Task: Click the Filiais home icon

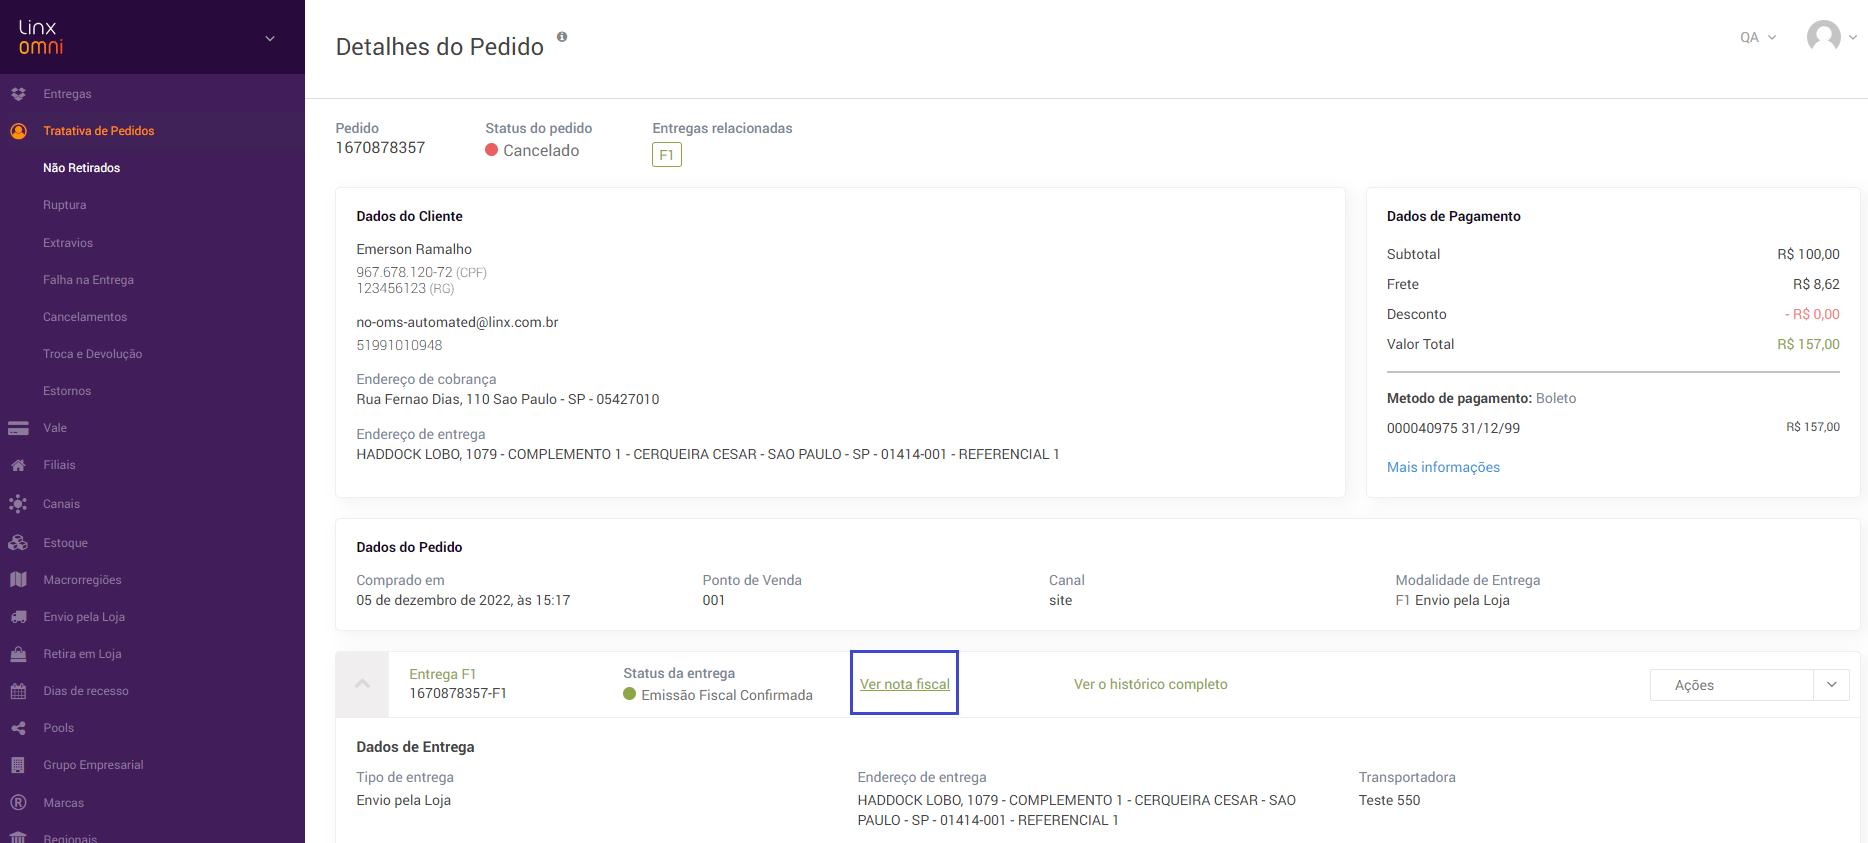Action: 18,465
